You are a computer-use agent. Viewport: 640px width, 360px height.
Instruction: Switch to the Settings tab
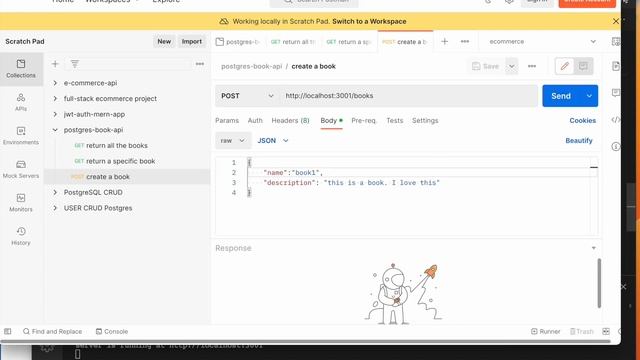click(425, 120)
